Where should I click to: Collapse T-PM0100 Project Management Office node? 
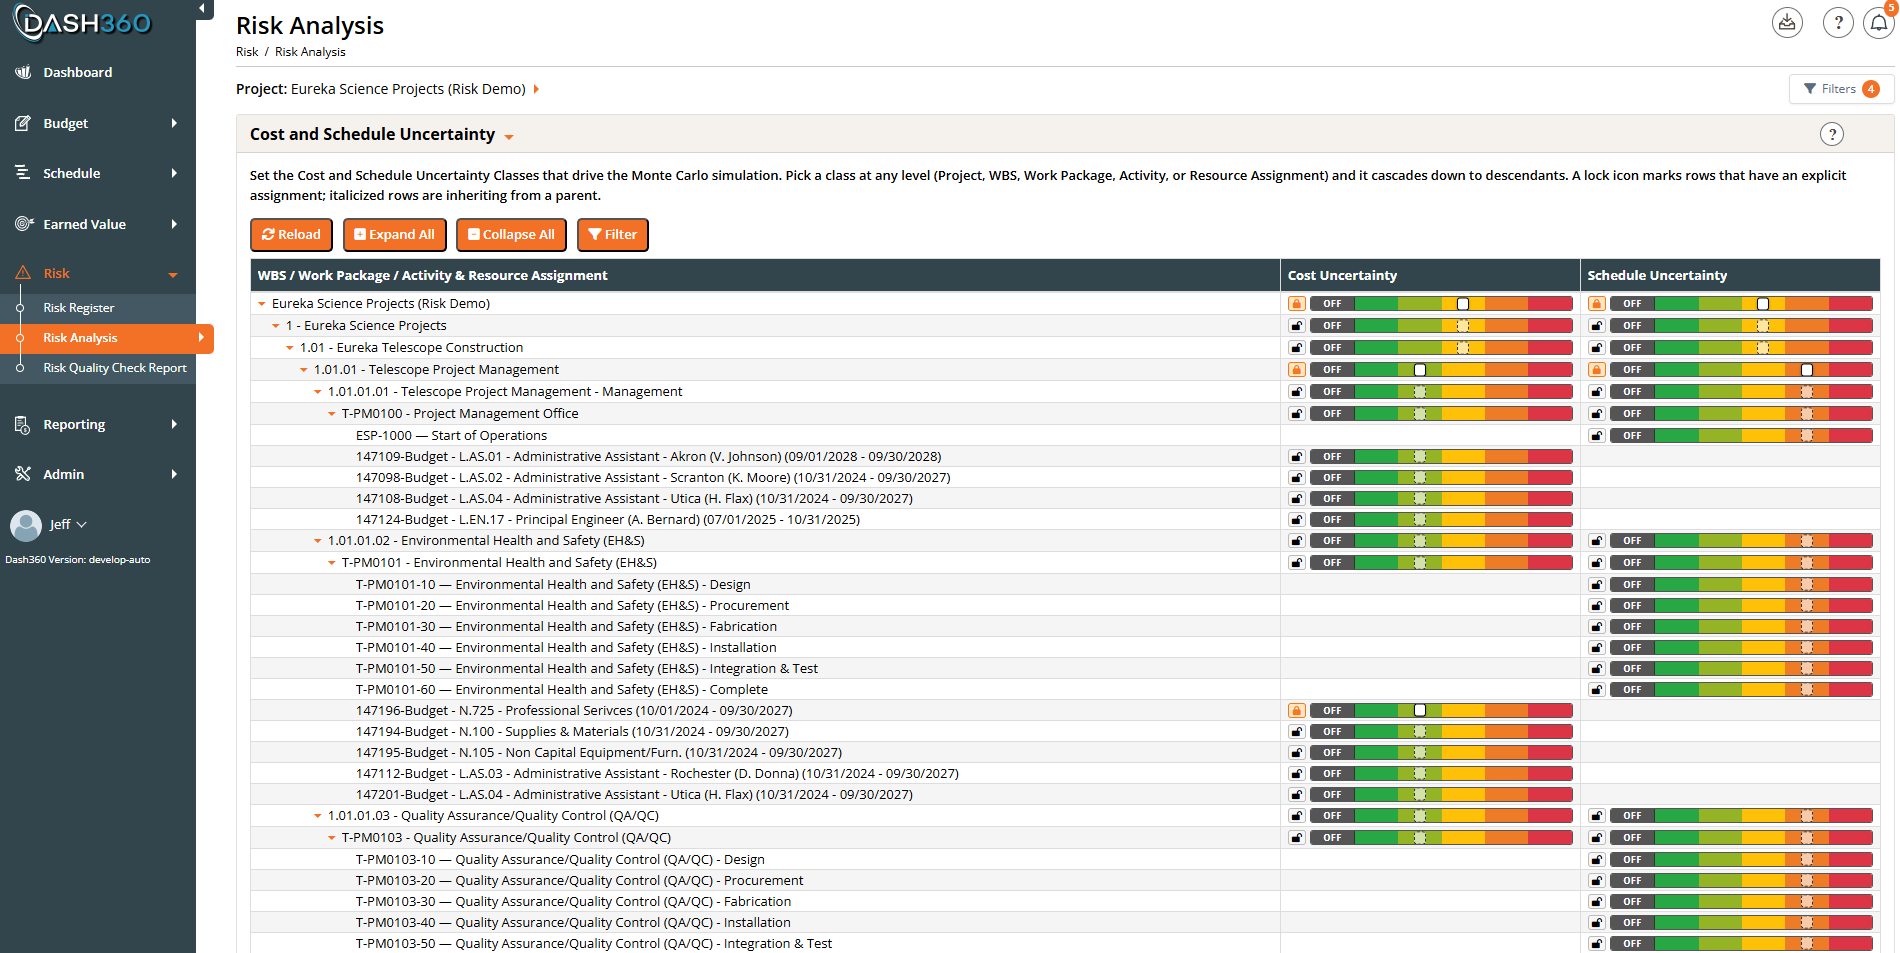[x=332, y=414]
